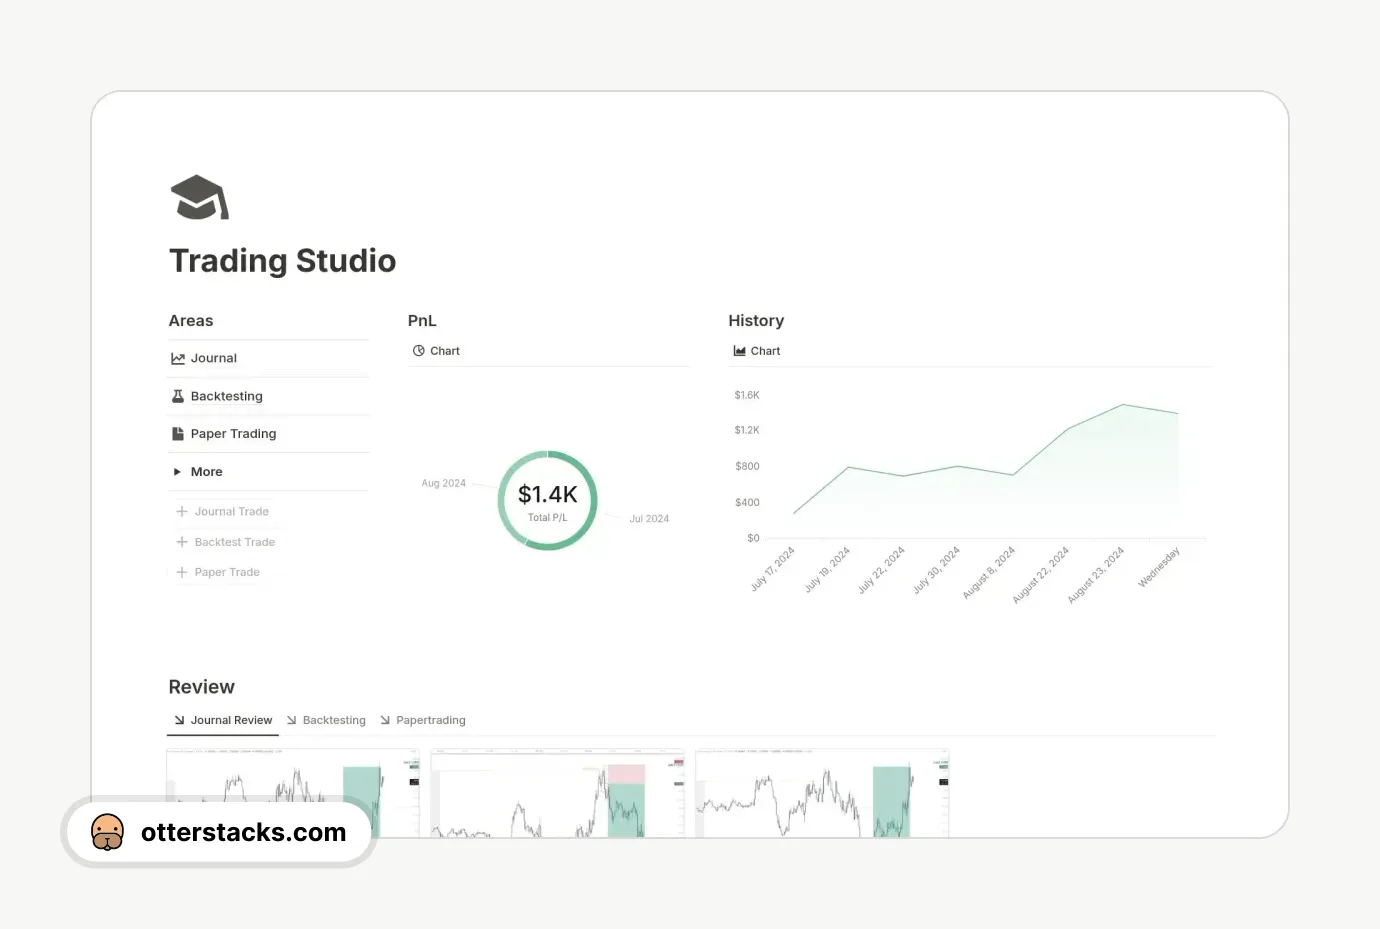Click the July 17, 2024 axis label
The width and height of the screenshot is (1380, 929).
click(x=773, y=569)
